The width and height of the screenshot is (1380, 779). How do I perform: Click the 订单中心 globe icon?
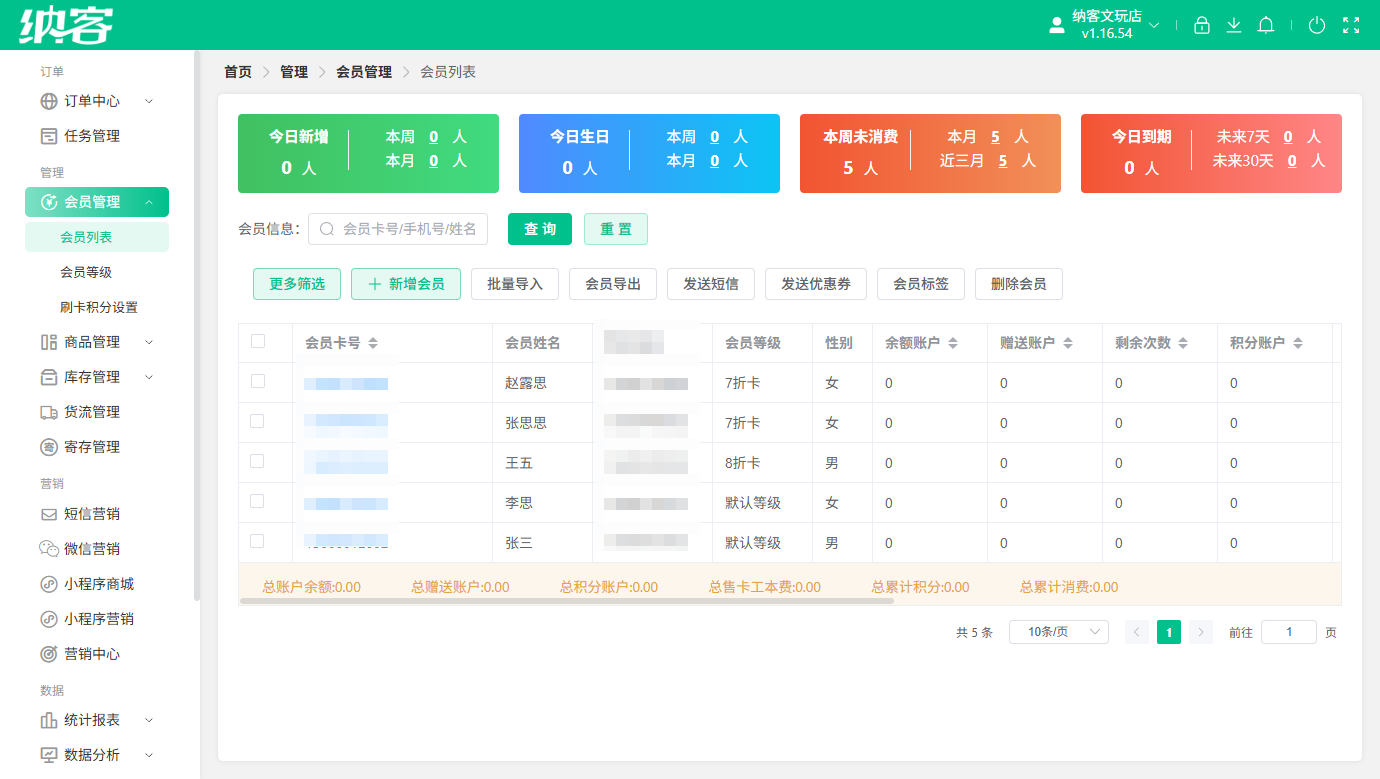click(x=49, y=101)
